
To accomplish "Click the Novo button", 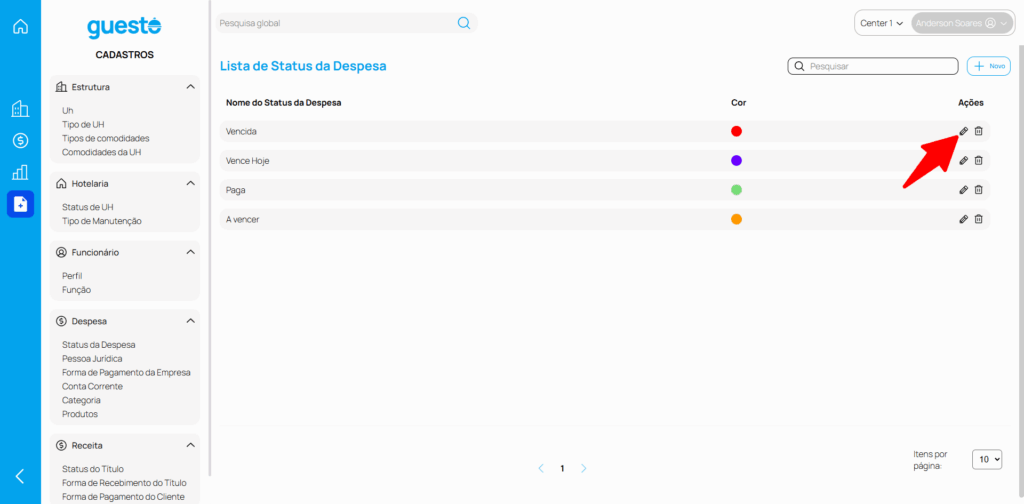I will point(988,66).
